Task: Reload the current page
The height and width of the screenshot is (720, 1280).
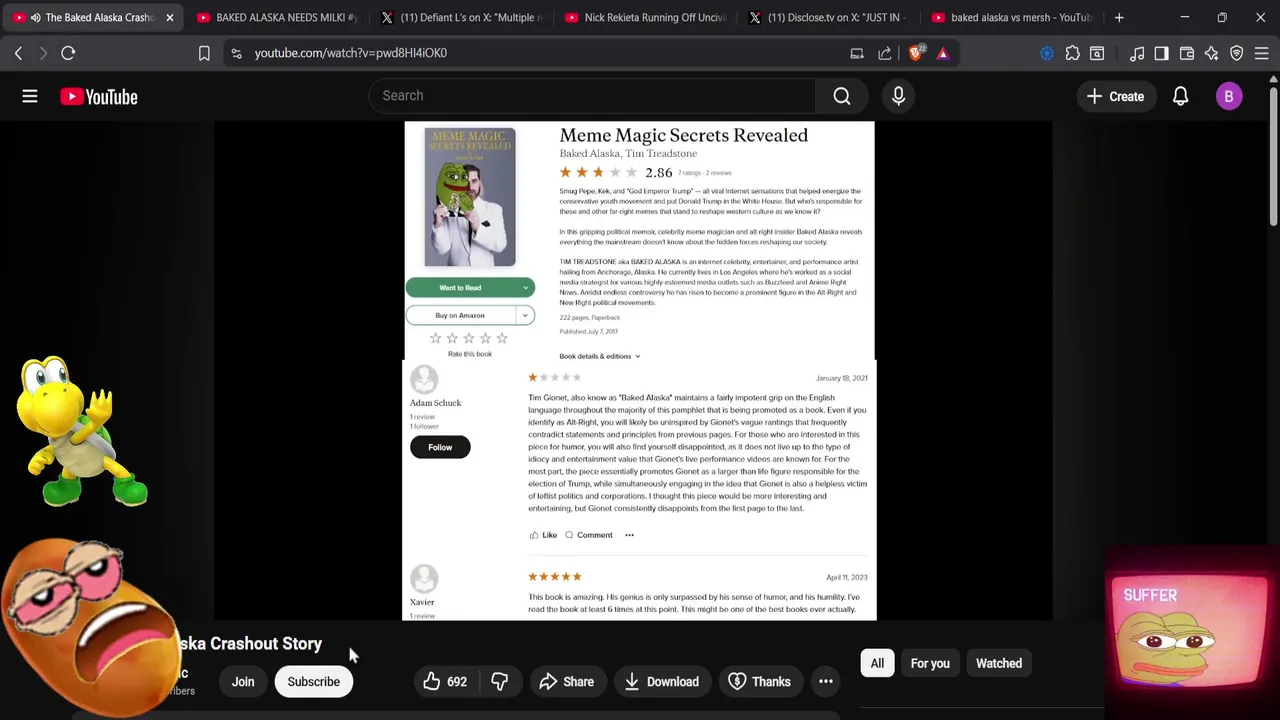Action: coord(68,53)
